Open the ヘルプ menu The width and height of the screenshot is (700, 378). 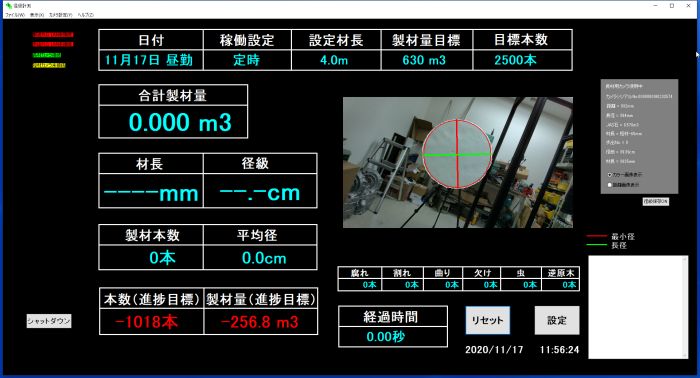pos(85,15)
